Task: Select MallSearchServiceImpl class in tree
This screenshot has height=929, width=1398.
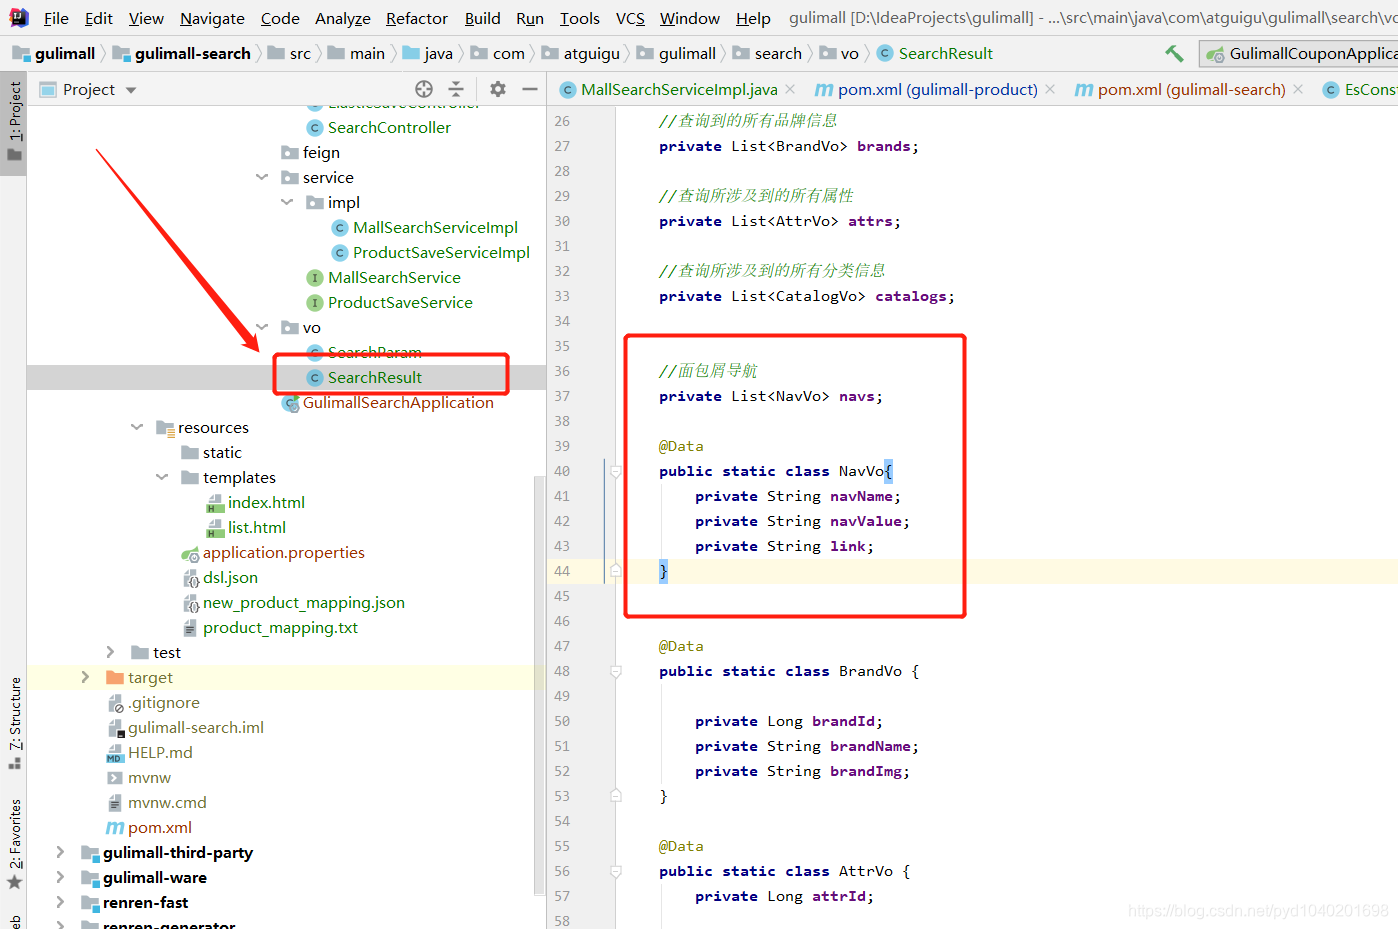Action: [x=435, y=227]
